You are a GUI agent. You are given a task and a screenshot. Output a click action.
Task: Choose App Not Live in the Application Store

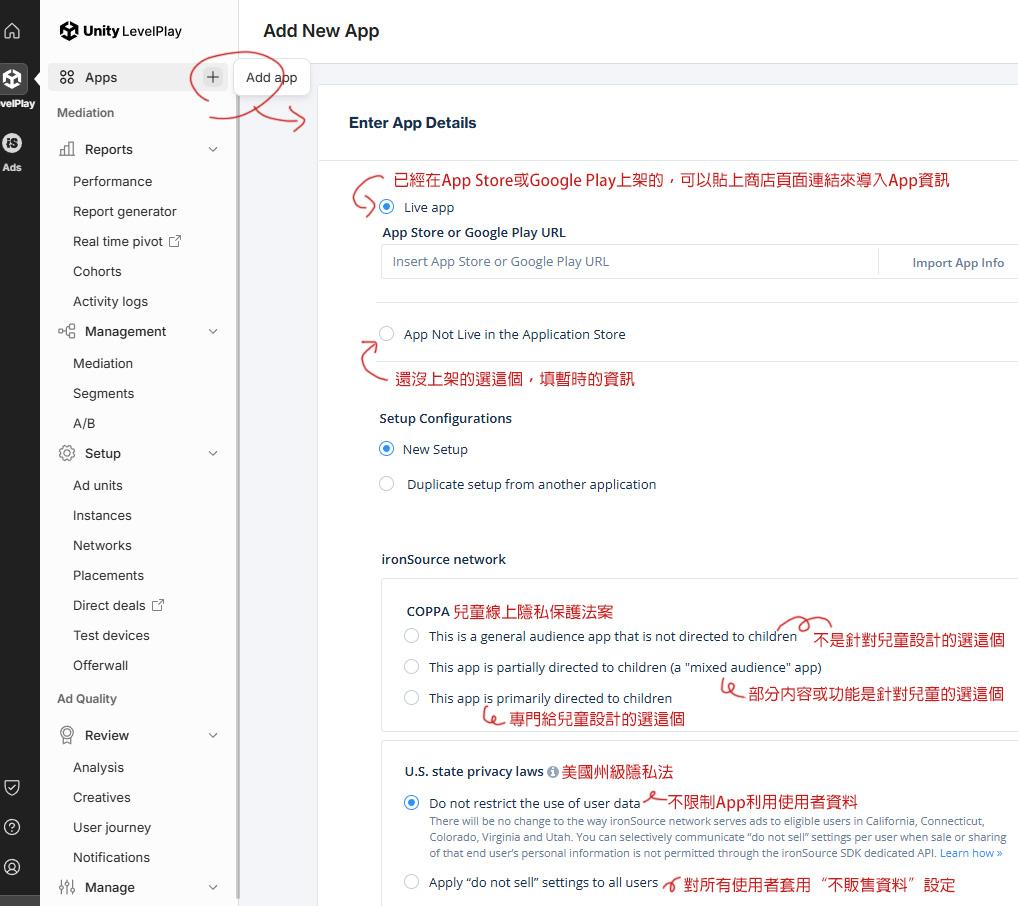(387, 334)
